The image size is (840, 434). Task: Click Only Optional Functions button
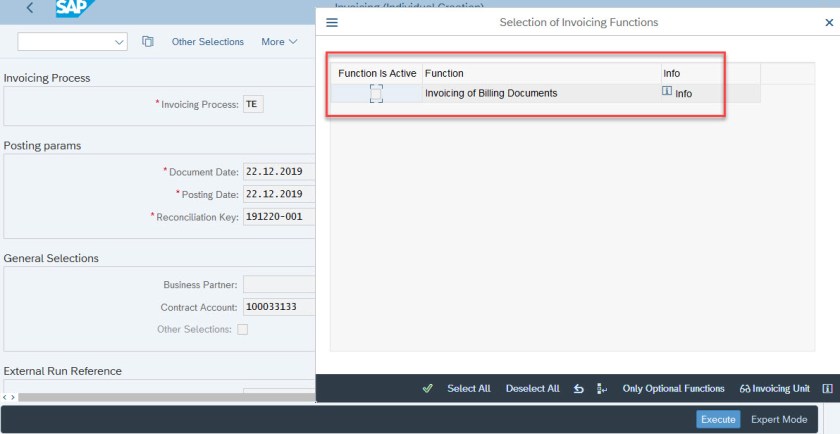[673, 388]
